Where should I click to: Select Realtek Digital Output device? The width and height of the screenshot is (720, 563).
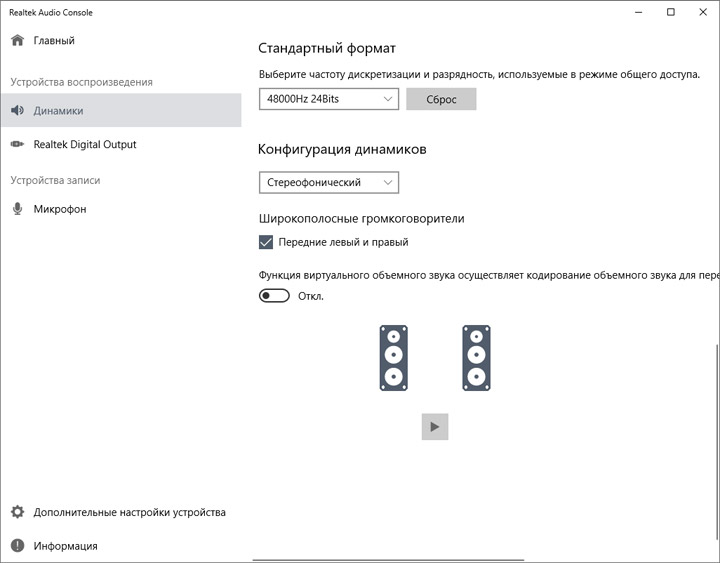click(x=84, y=145)
